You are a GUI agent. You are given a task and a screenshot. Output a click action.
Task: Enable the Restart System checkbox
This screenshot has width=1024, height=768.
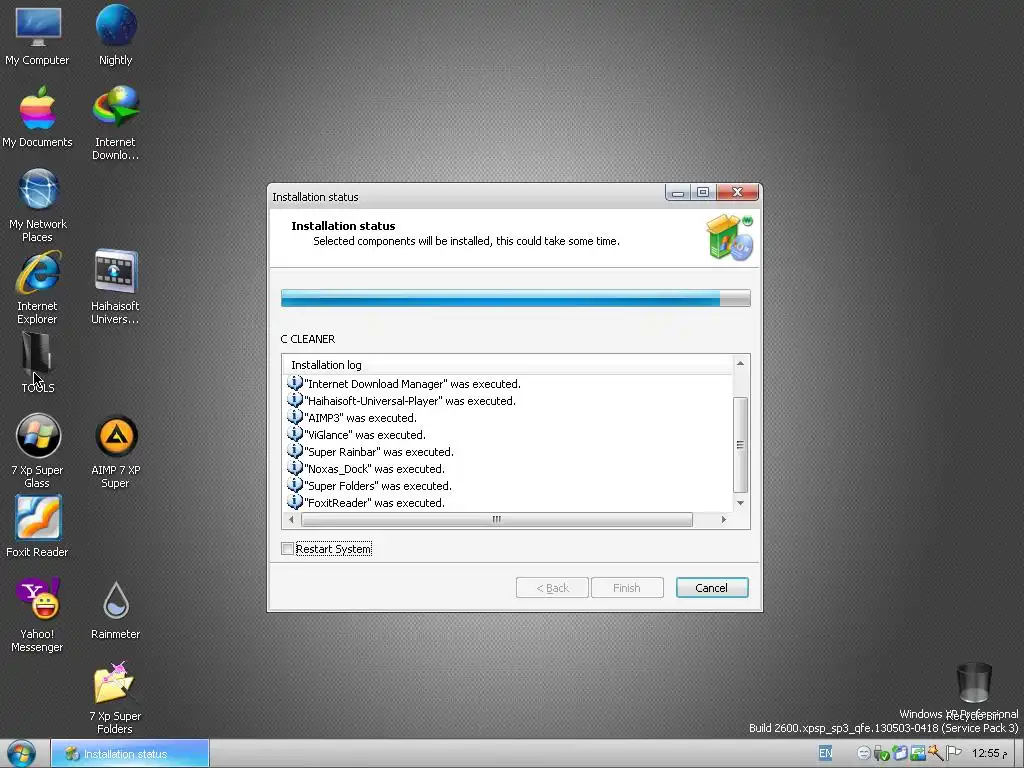click(287, 549)
